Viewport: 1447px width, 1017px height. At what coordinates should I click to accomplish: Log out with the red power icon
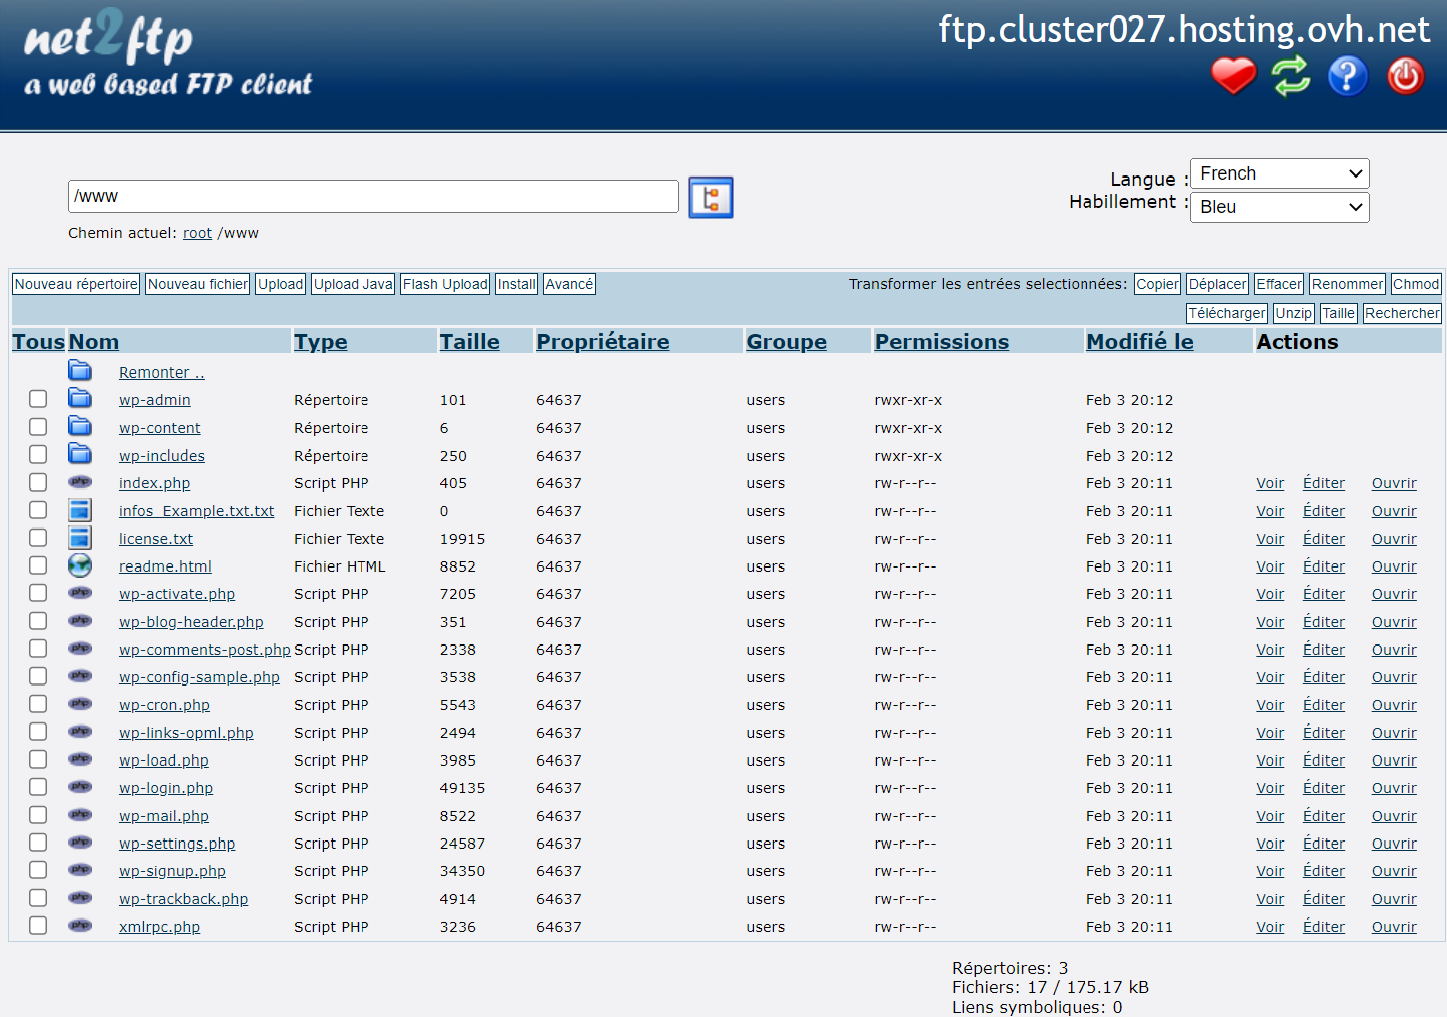[x=1405, y=76]
